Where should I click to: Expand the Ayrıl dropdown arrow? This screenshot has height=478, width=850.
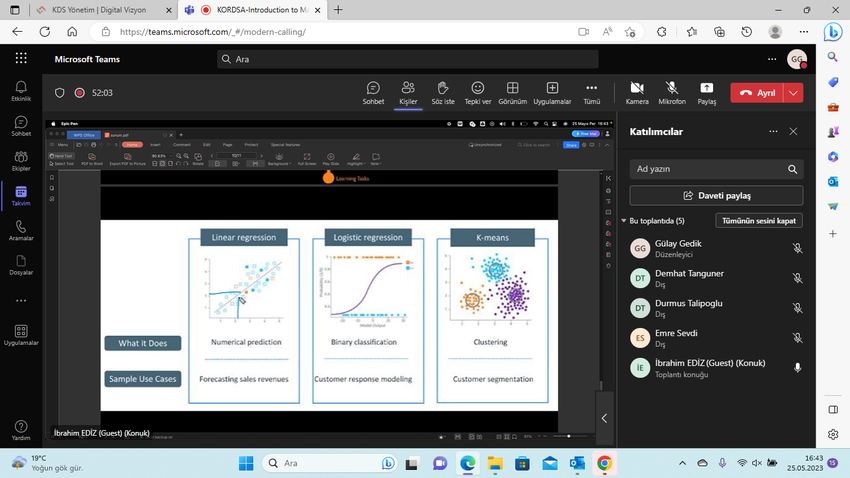point(794,93)
